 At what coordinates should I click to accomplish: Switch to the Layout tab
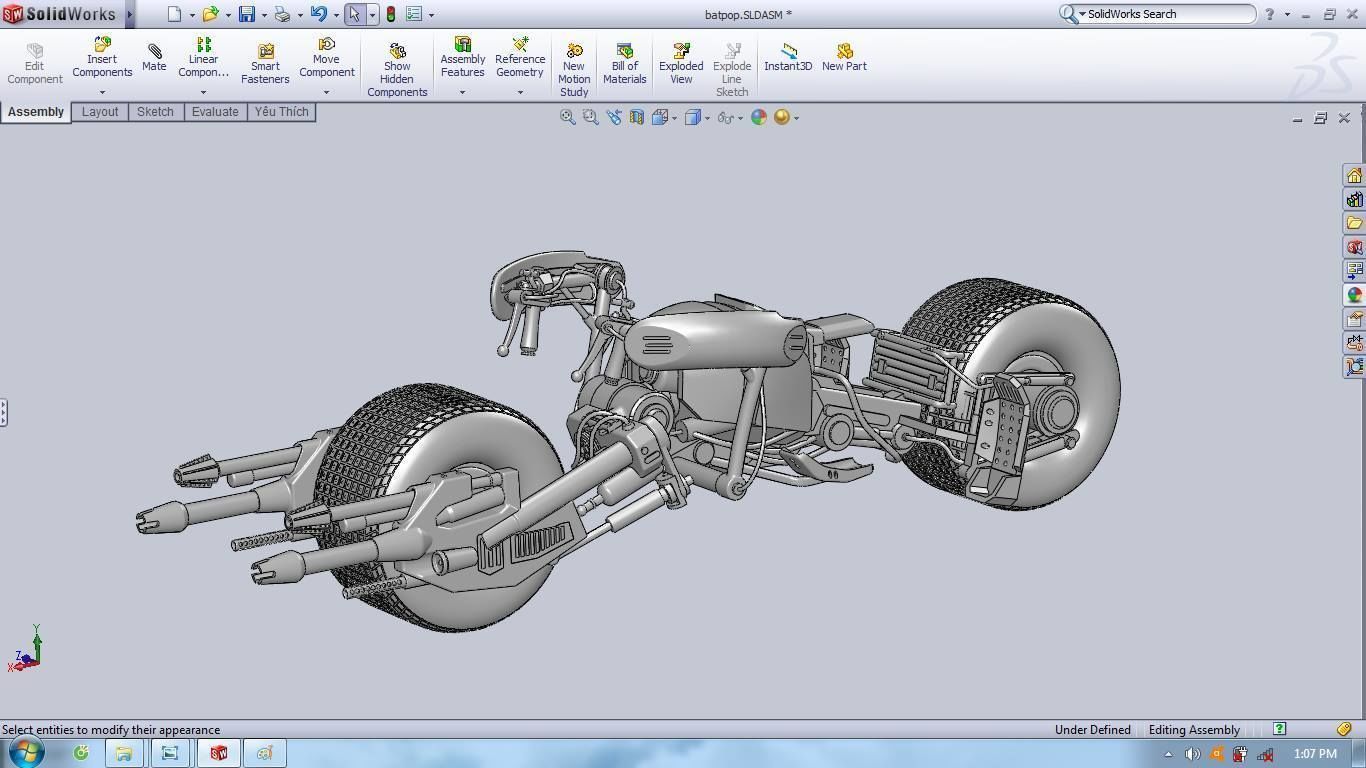(x=100, y=112)
